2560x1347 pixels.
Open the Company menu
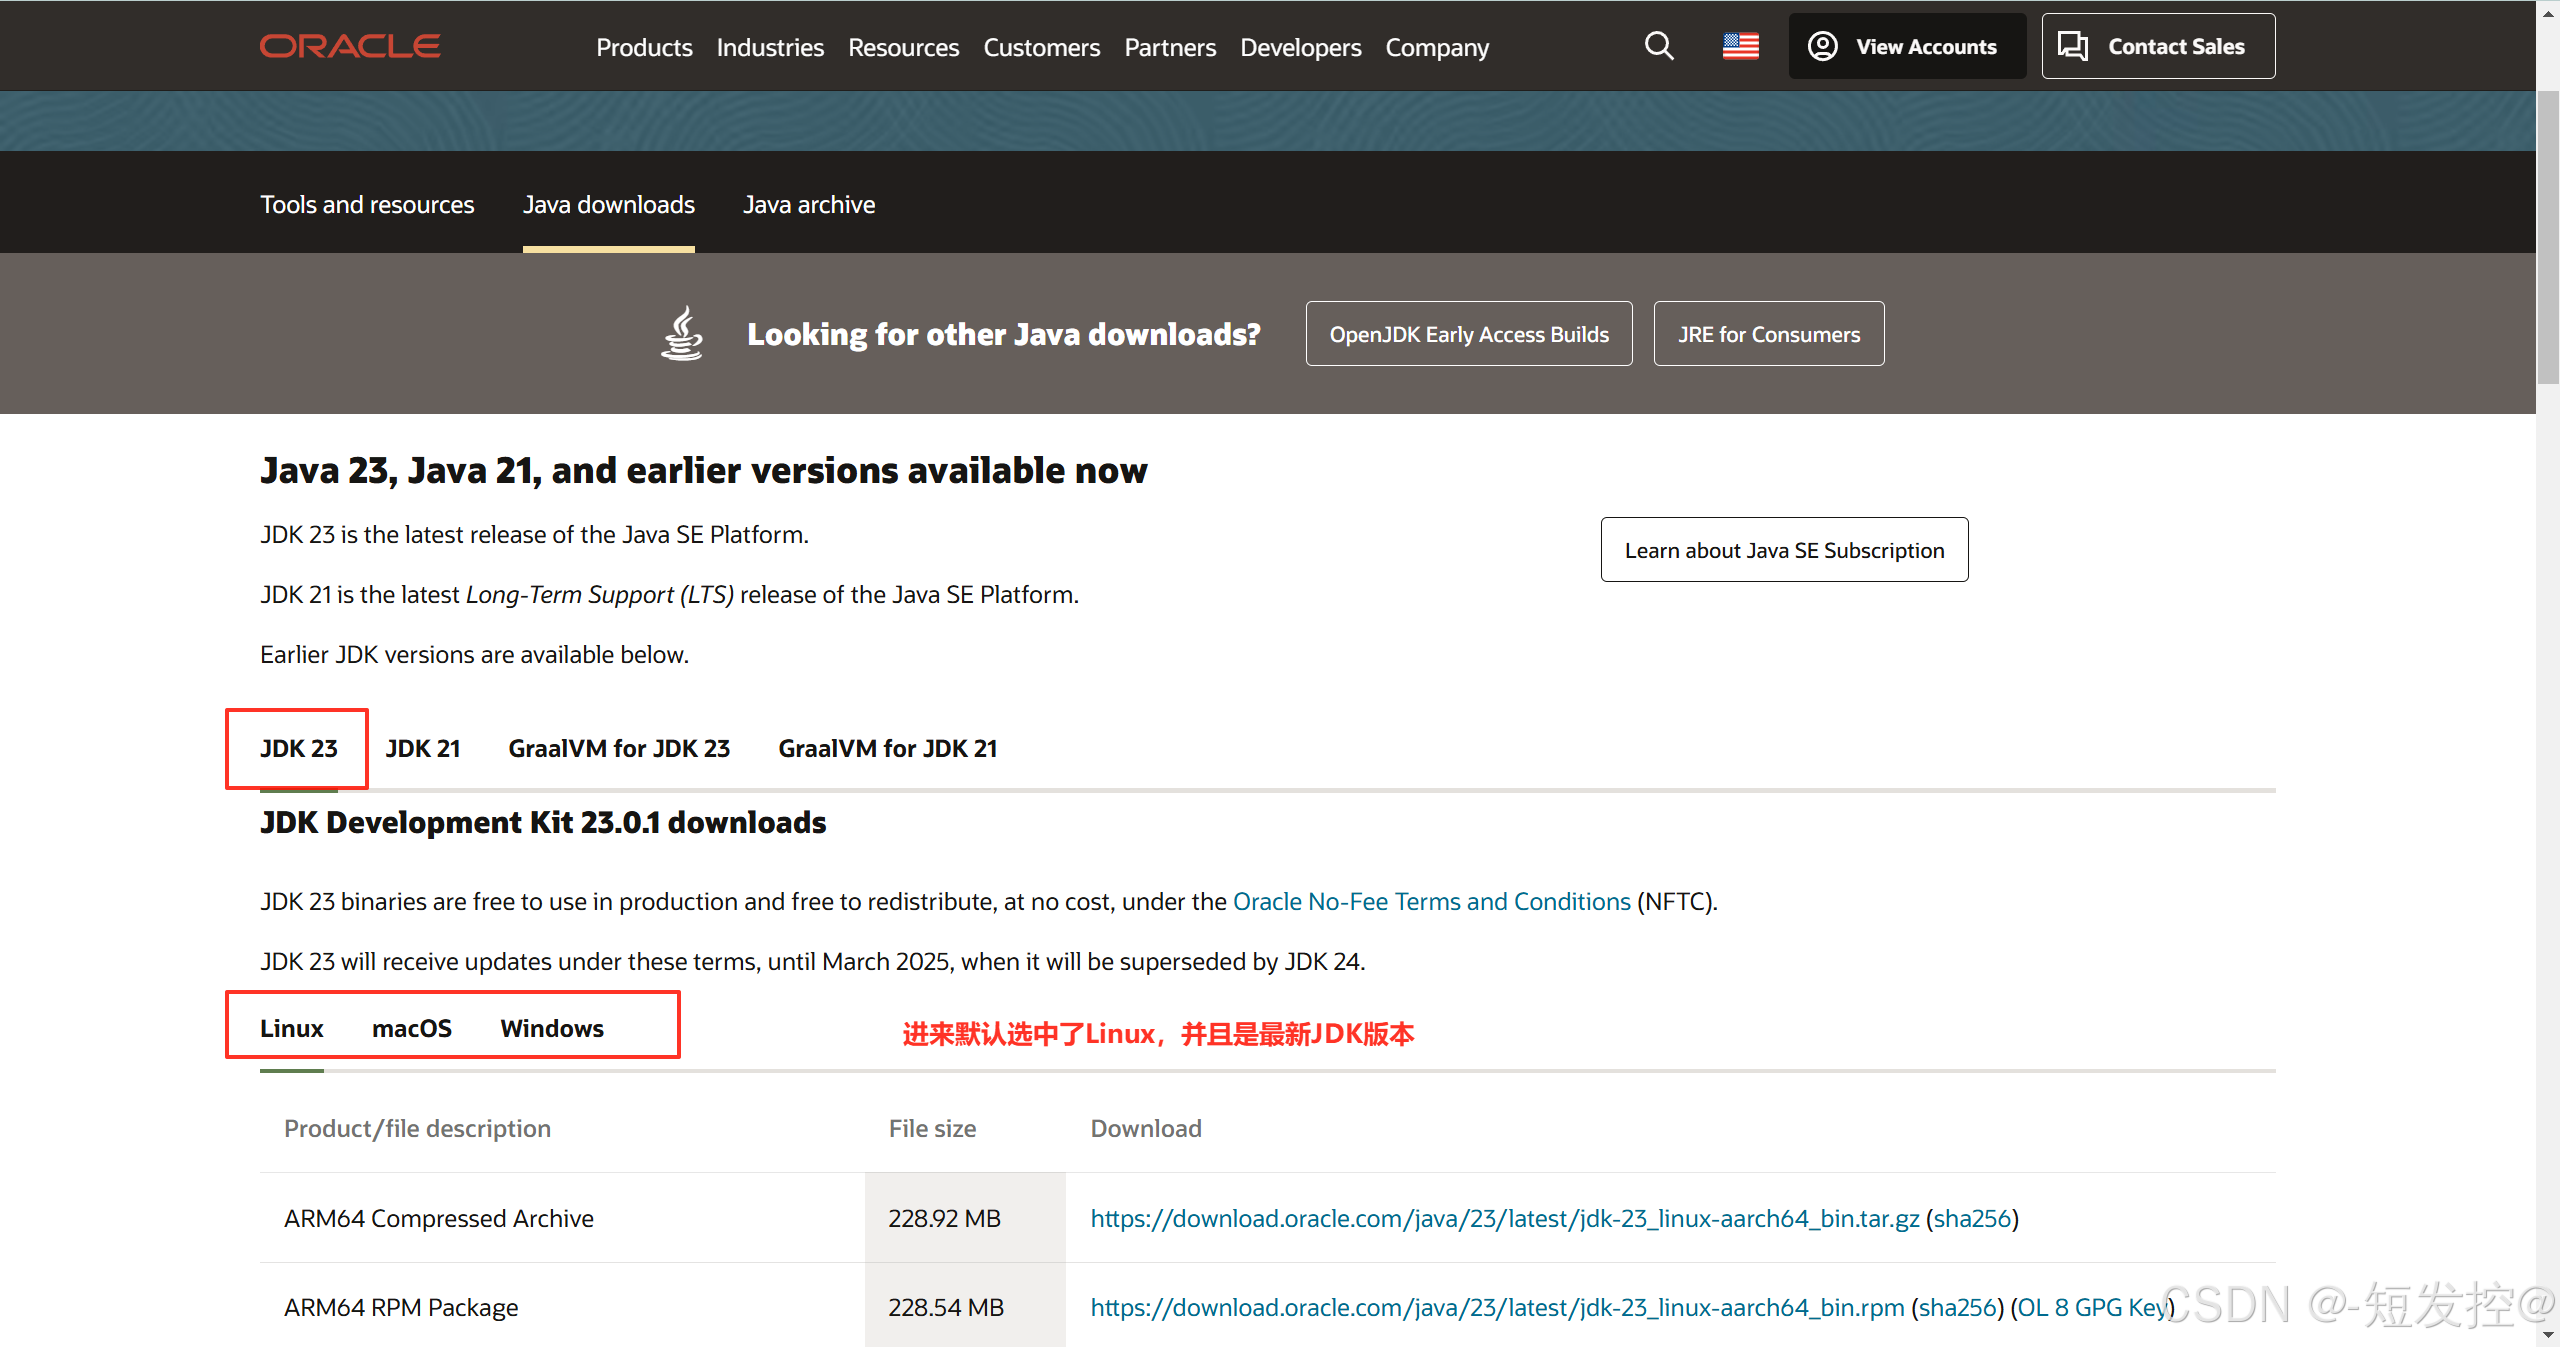click(x=1437, y=47)
